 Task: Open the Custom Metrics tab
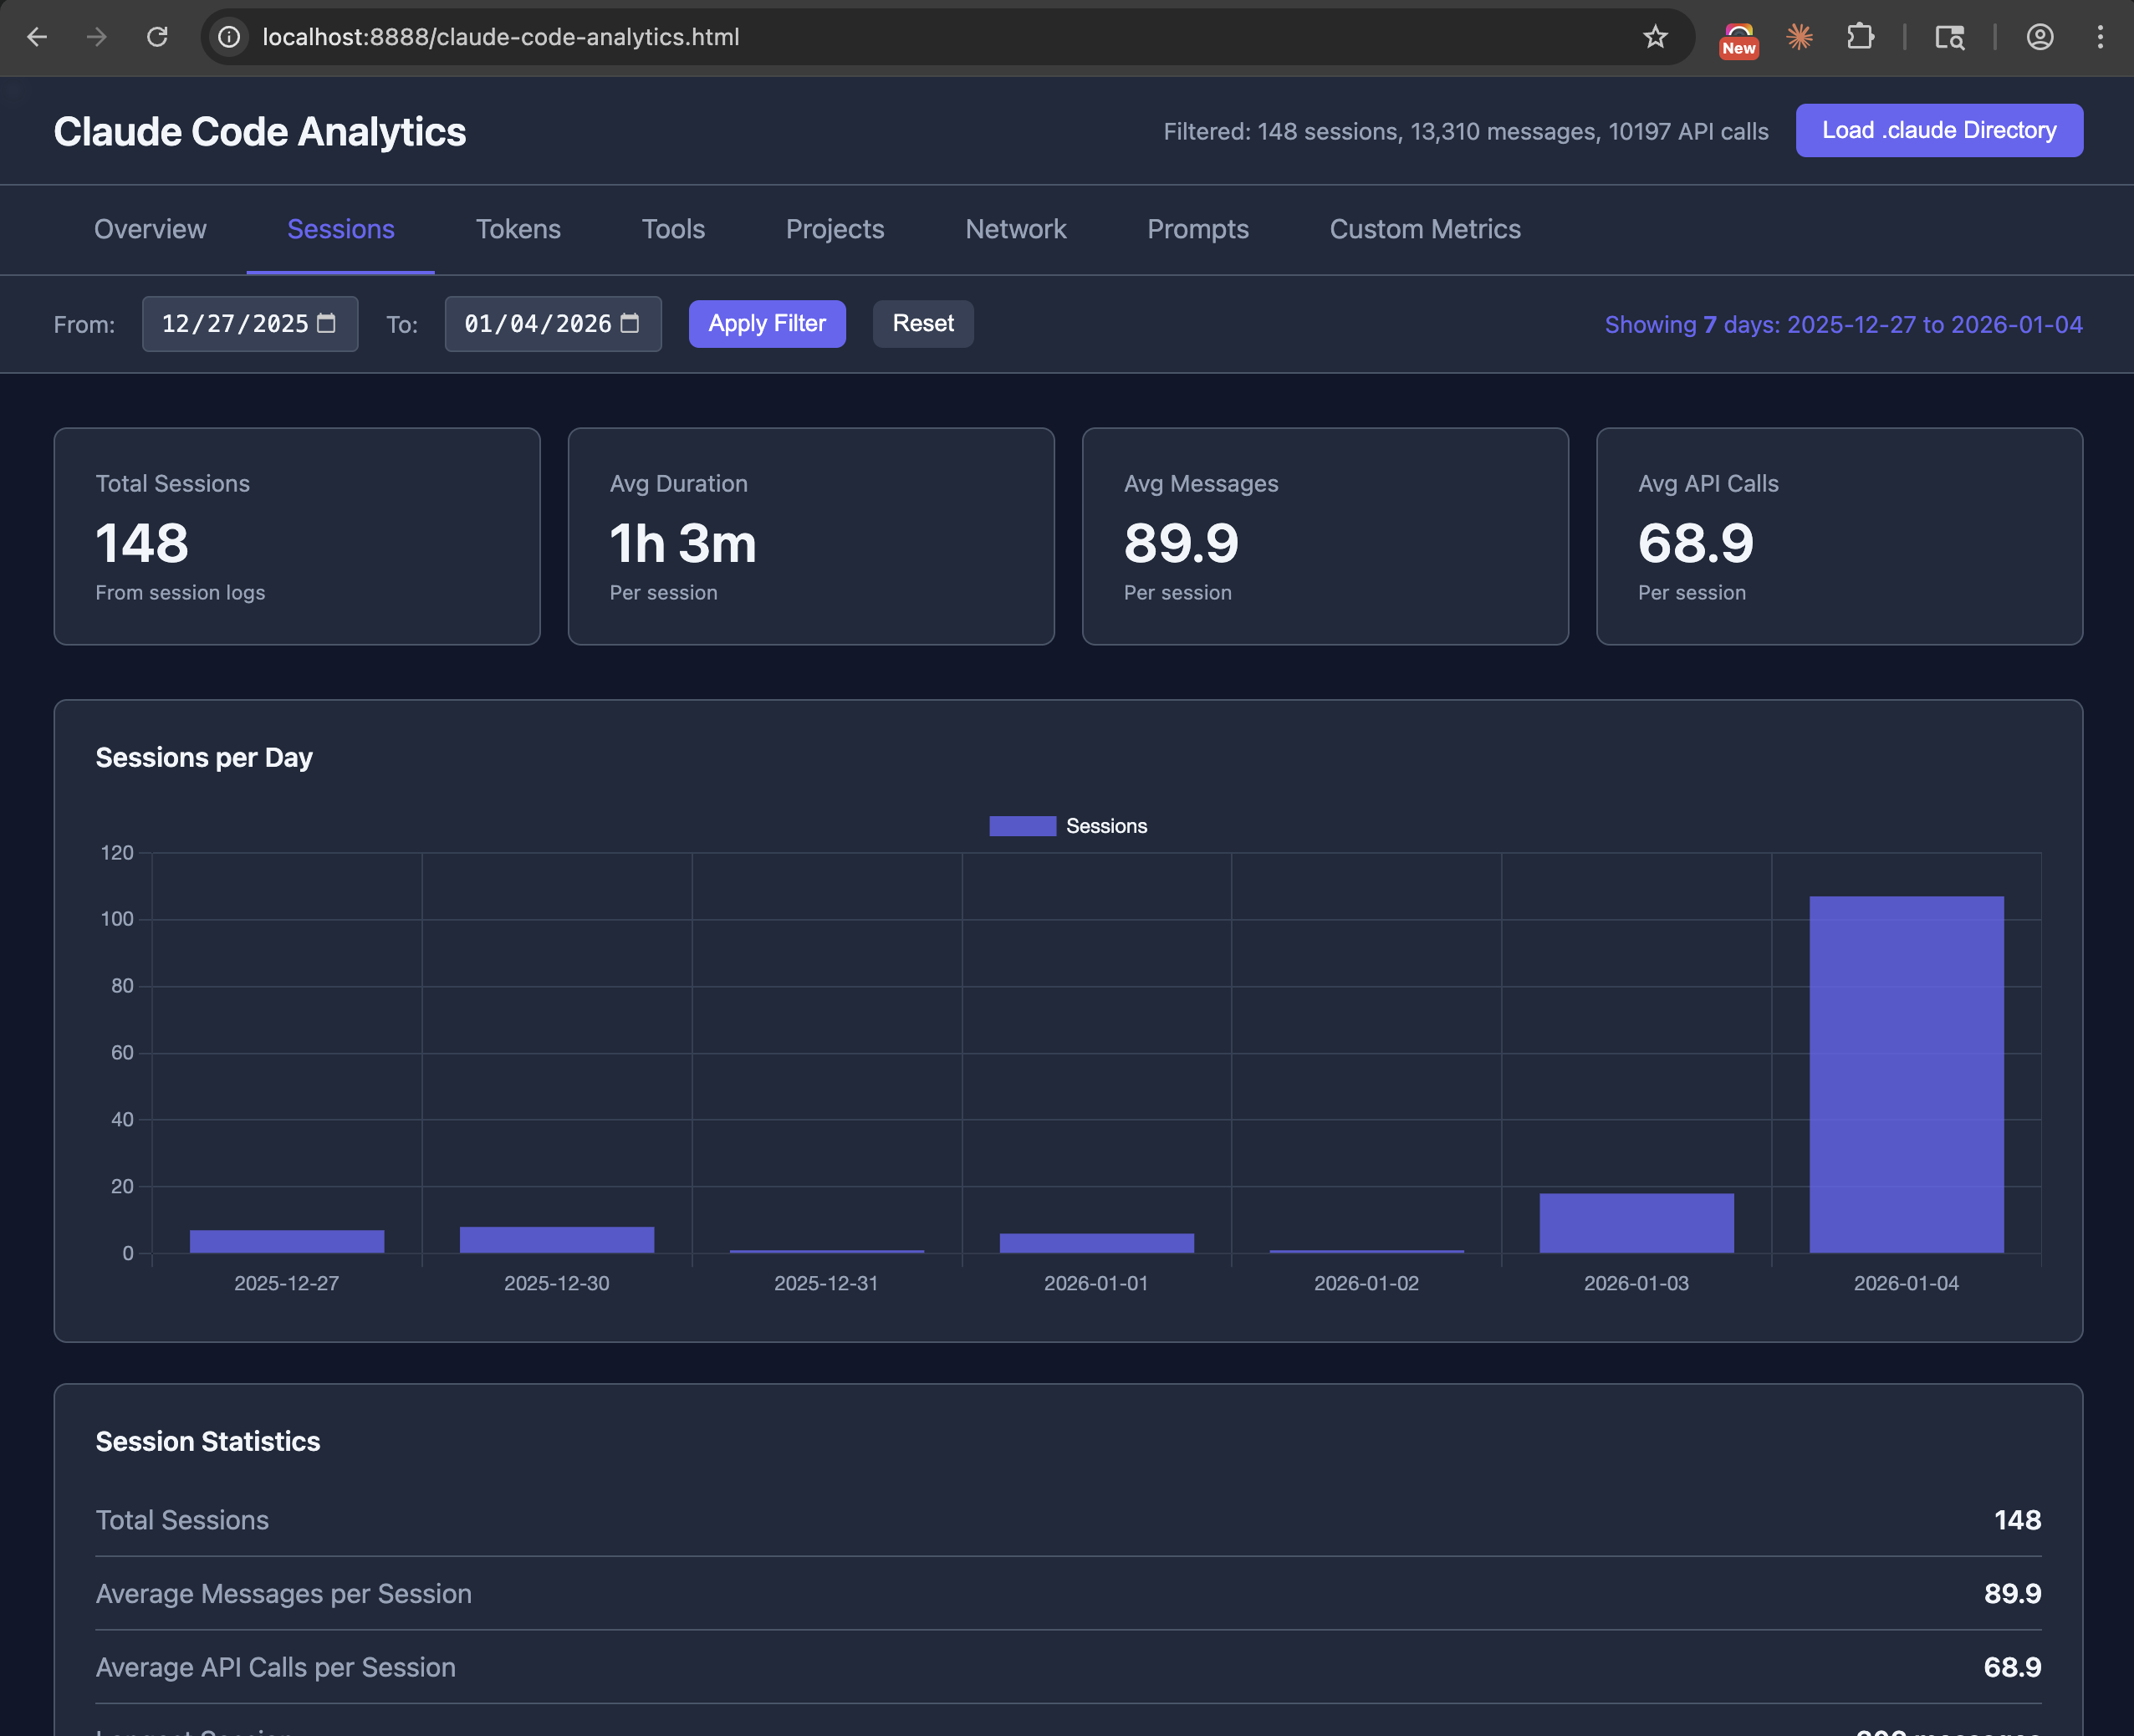pyautogui.click(x=1425, y=229)
